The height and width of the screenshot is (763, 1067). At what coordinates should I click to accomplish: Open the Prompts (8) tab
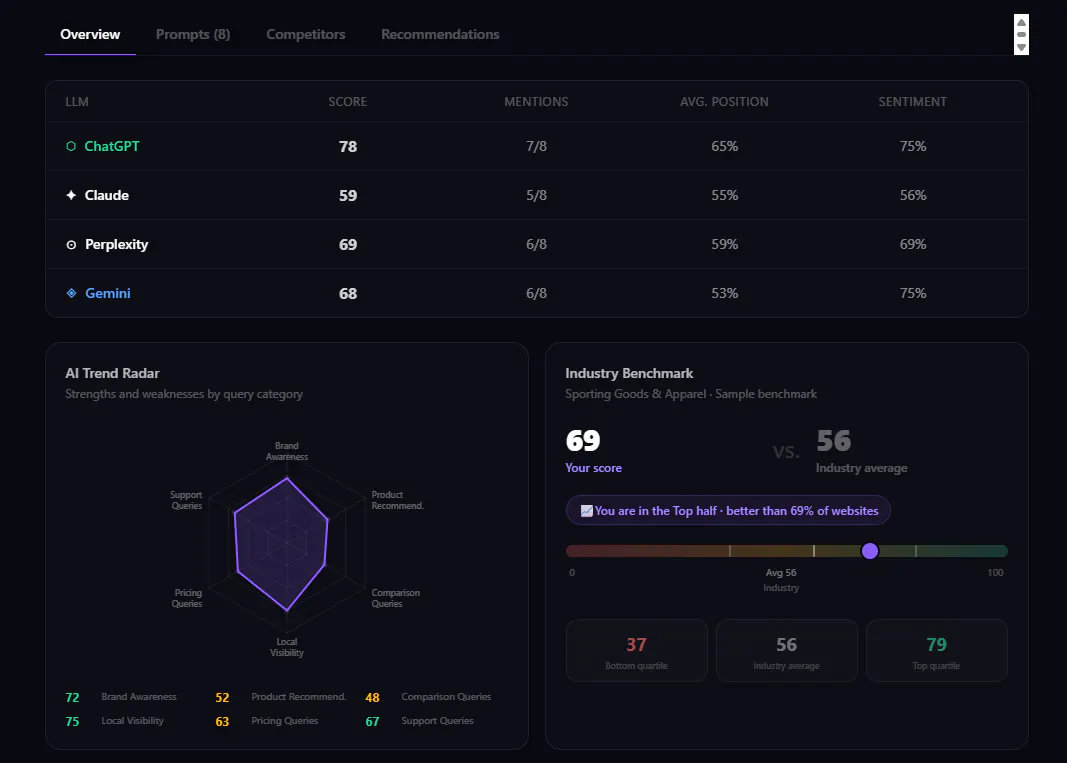tap(193, 34)
